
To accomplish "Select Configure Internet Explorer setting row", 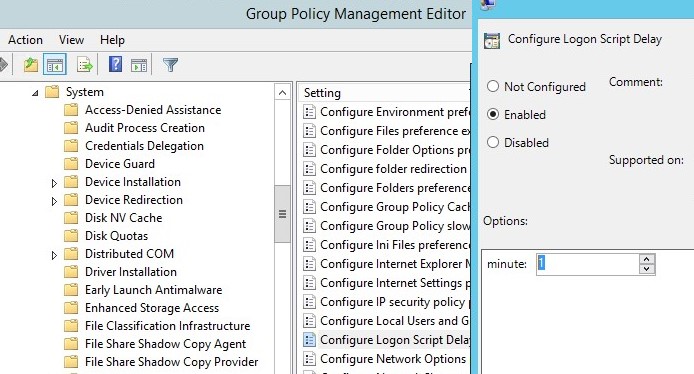I will click(x=386, y=264).
